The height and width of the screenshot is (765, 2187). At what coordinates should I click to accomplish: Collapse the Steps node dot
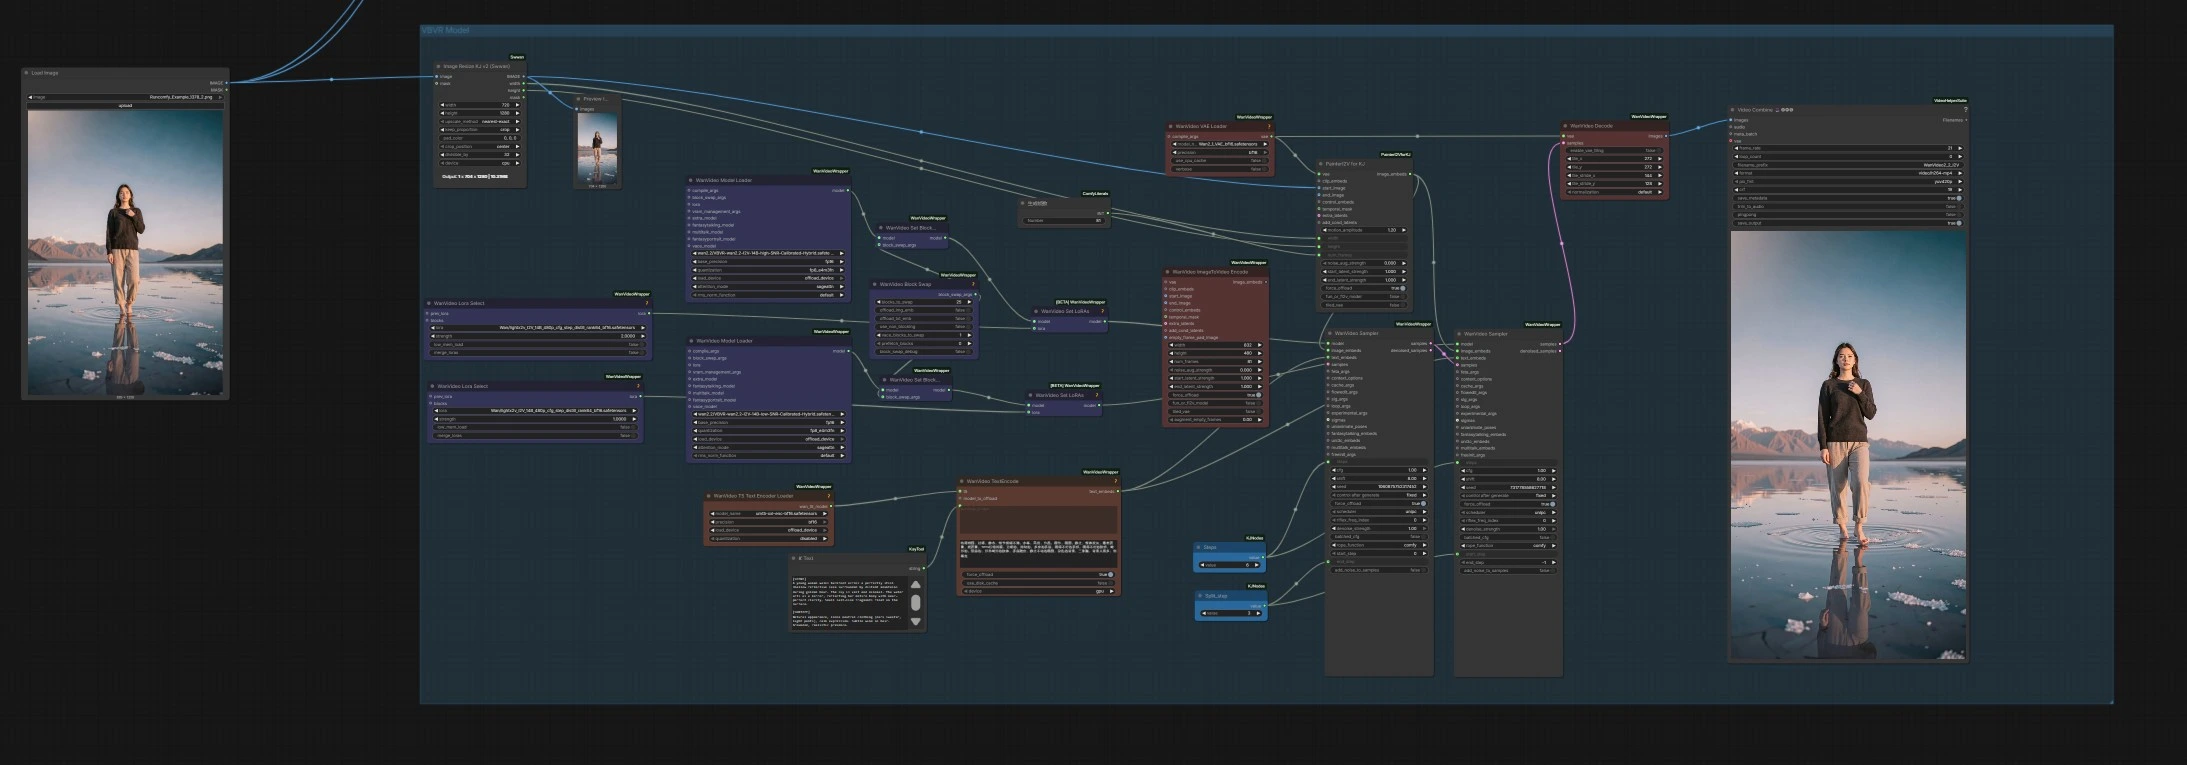(x=1198, y=547)
